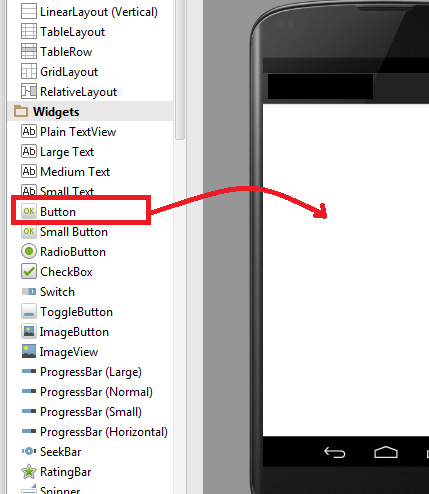
Task: Click the white layout canvas area
Action: 346,270
